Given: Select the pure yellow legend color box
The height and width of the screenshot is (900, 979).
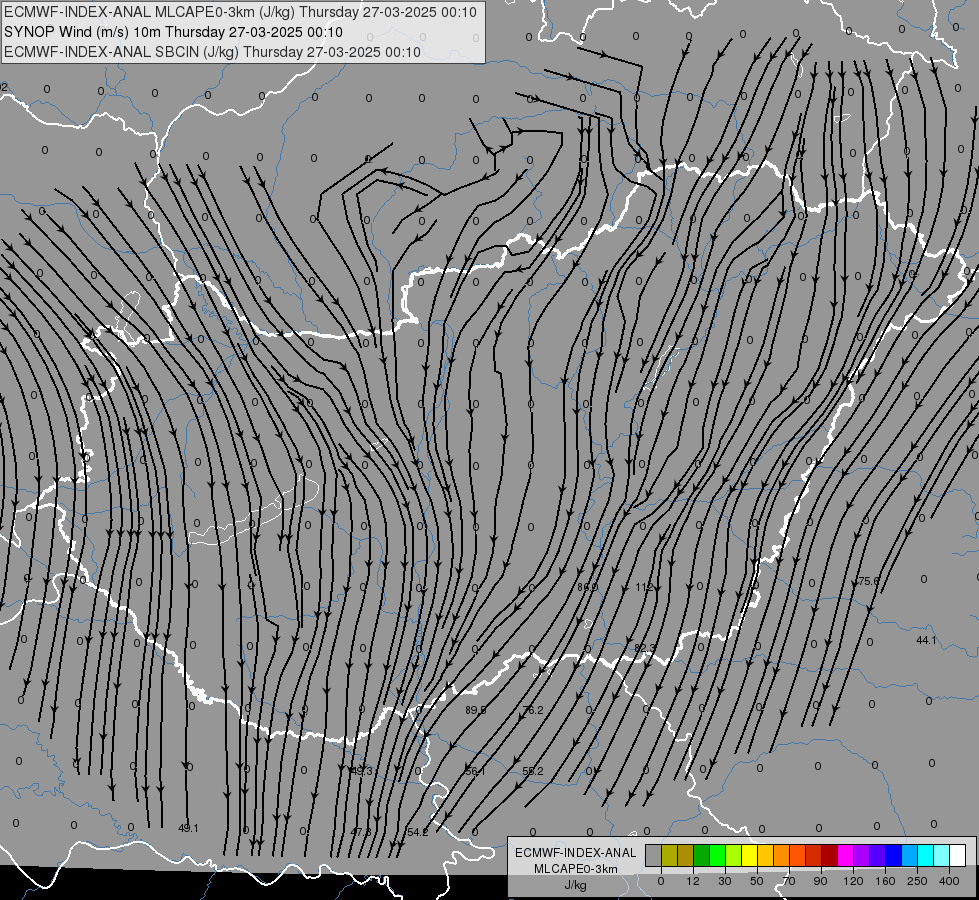Looking at the screenshot, I should (749, 855).
